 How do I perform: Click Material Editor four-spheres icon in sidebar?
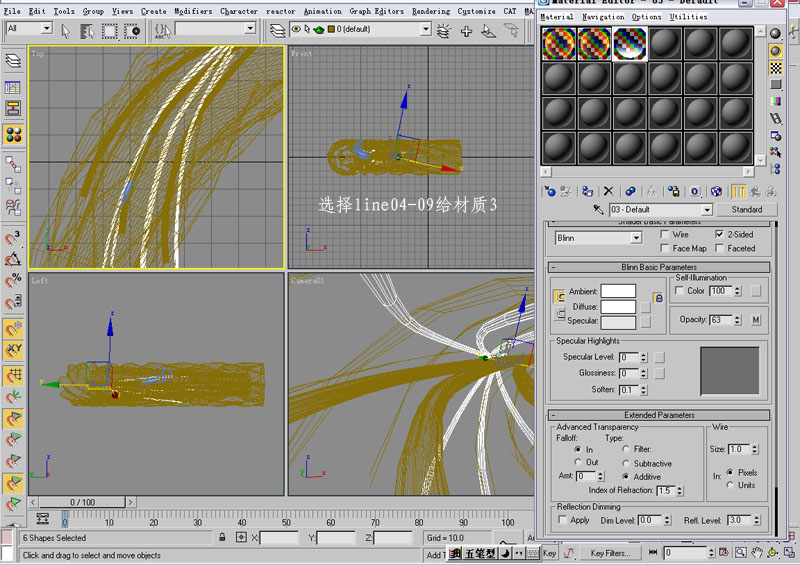(13, 134)
